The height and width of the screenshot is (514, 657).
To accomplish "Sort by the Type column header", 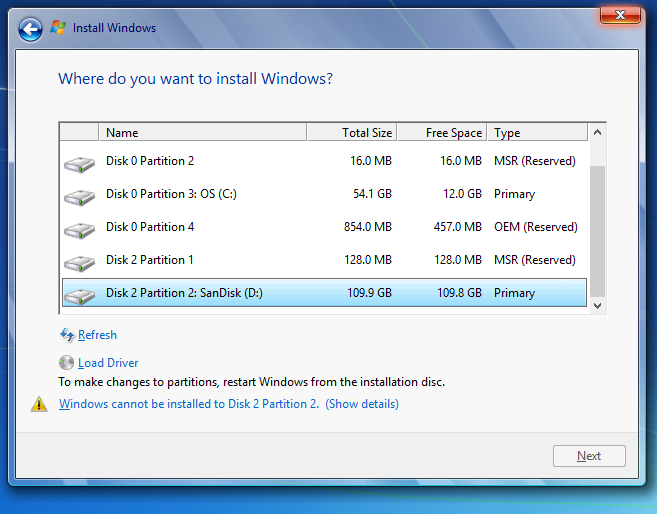I will [538, 132].
